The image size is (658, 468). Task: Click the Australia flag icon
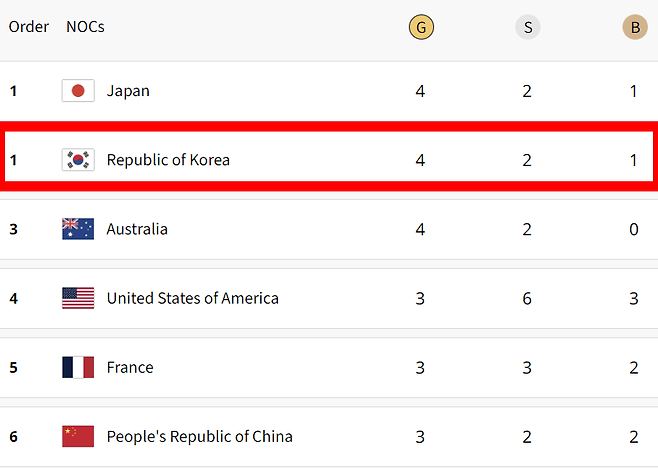point(78,229)
